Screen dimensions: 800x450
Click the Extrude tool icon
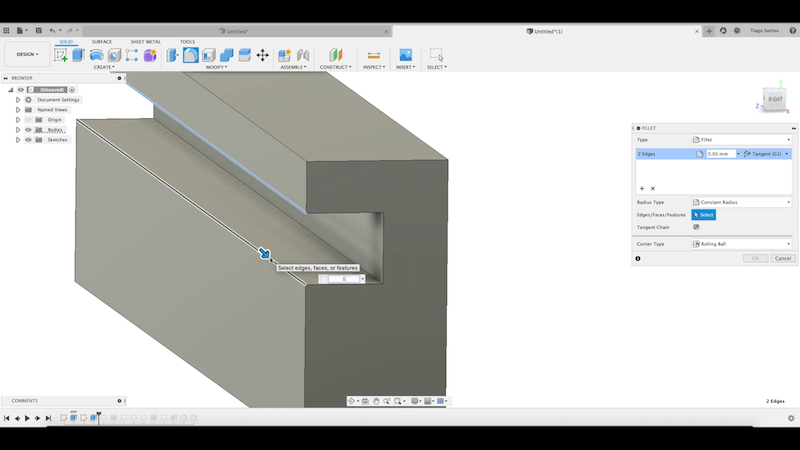78,55
